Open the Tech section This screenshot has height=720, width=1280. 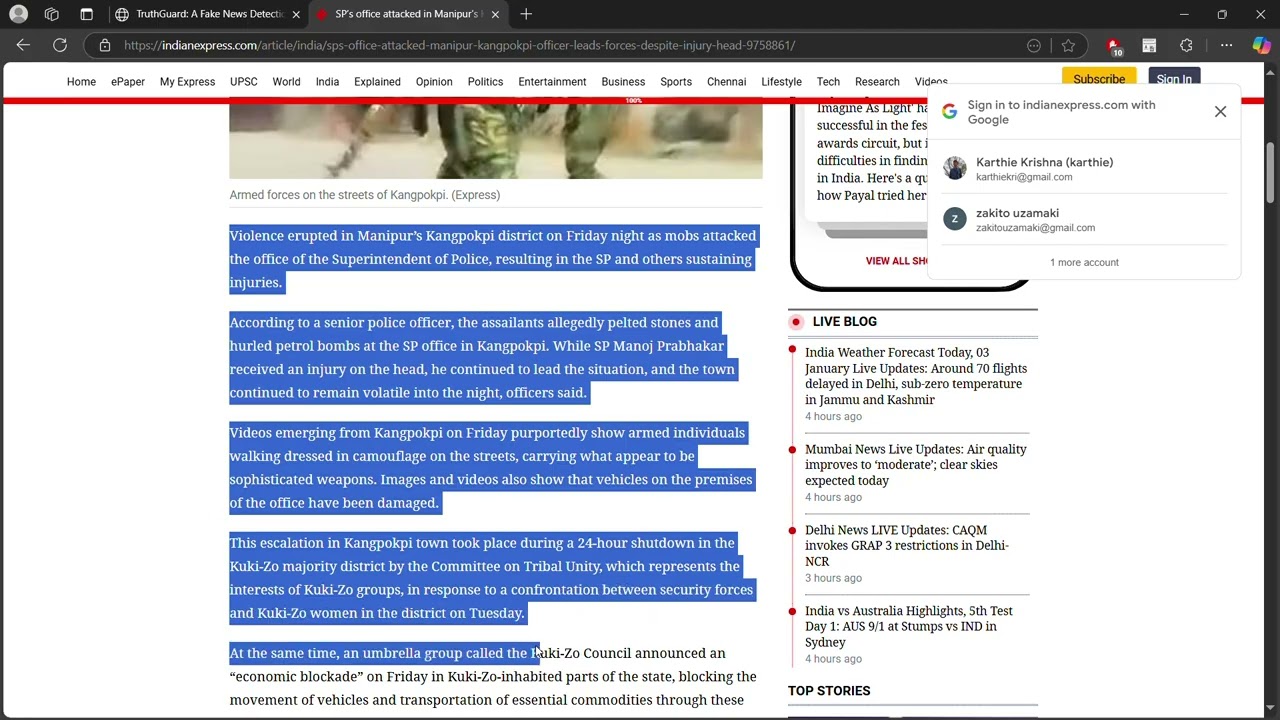pos(828,82)
